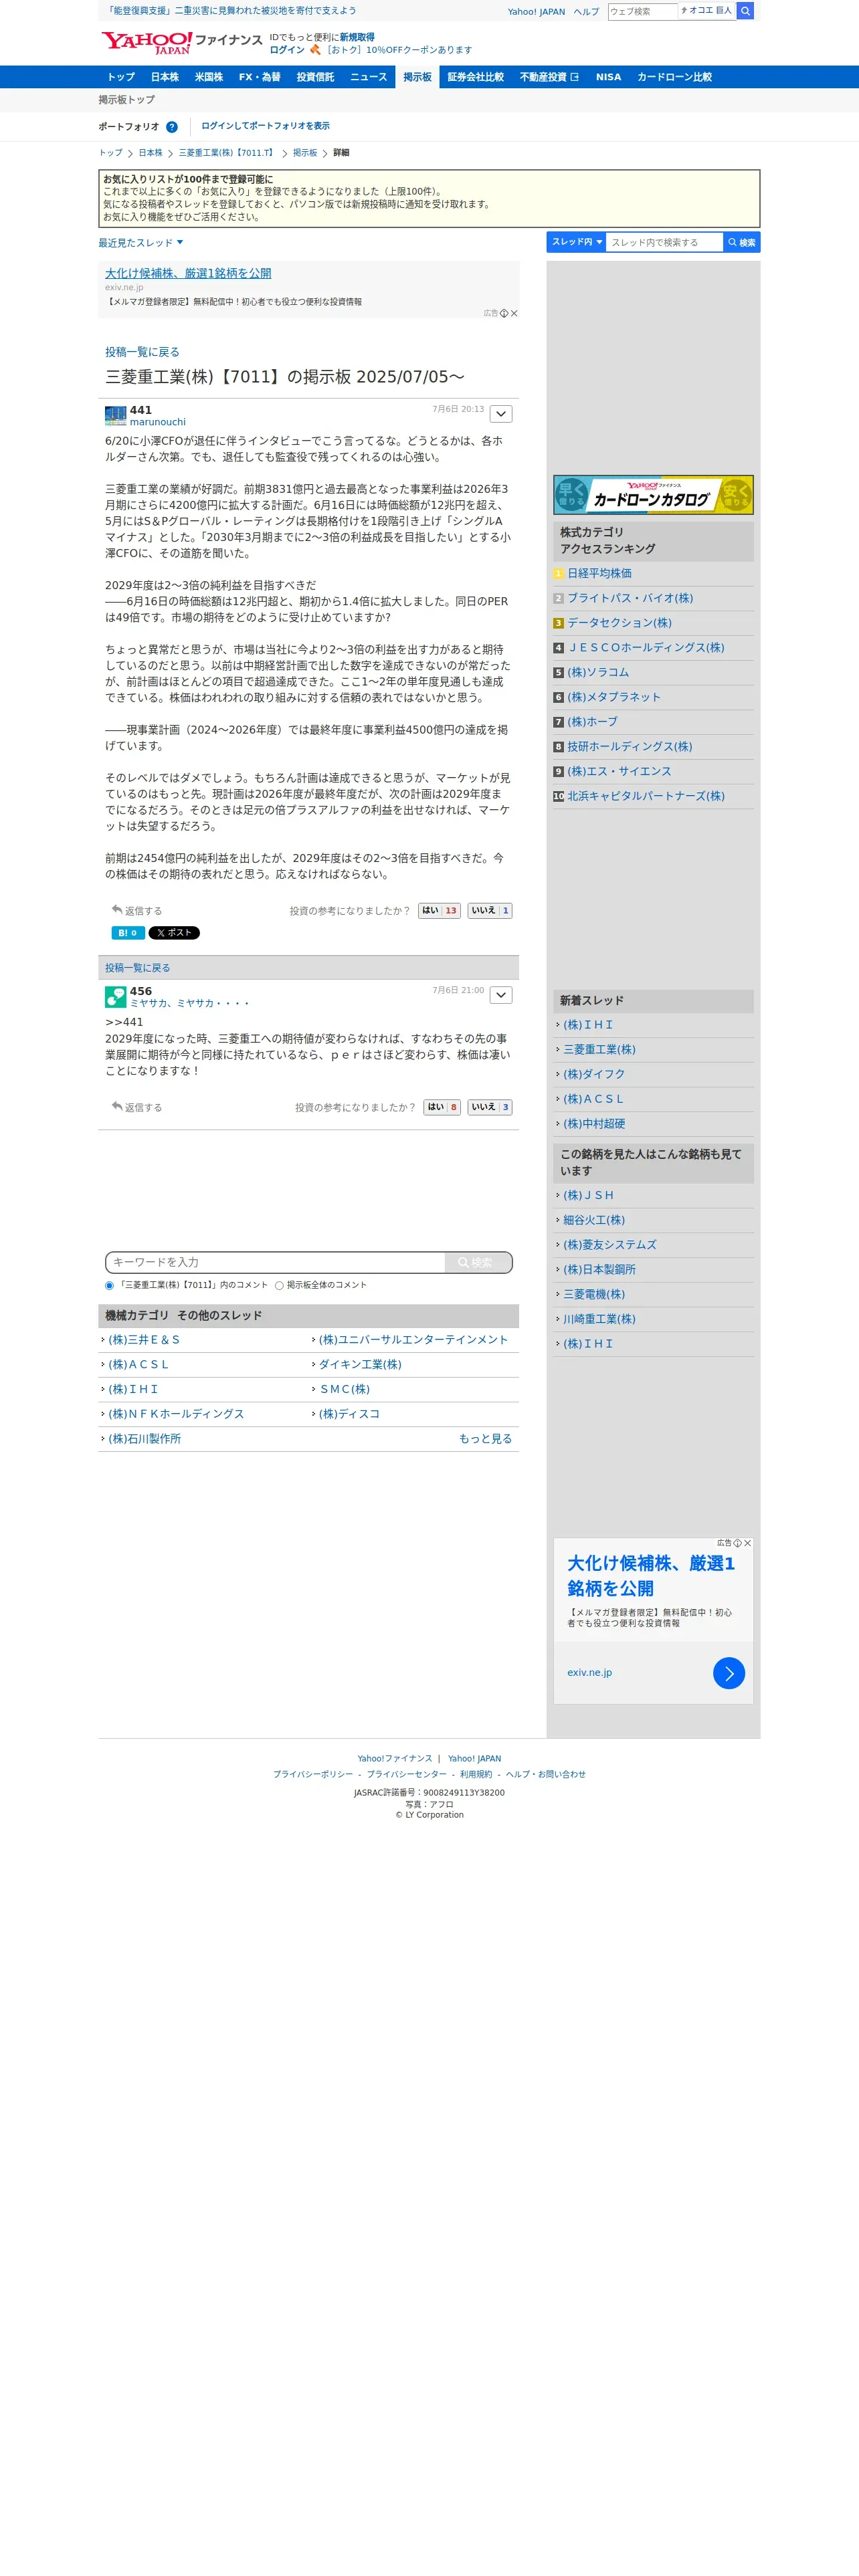Click プライバシーポリシー footer link
The height and width of the screenshot is (2576, 859).
coord(313,1774)
